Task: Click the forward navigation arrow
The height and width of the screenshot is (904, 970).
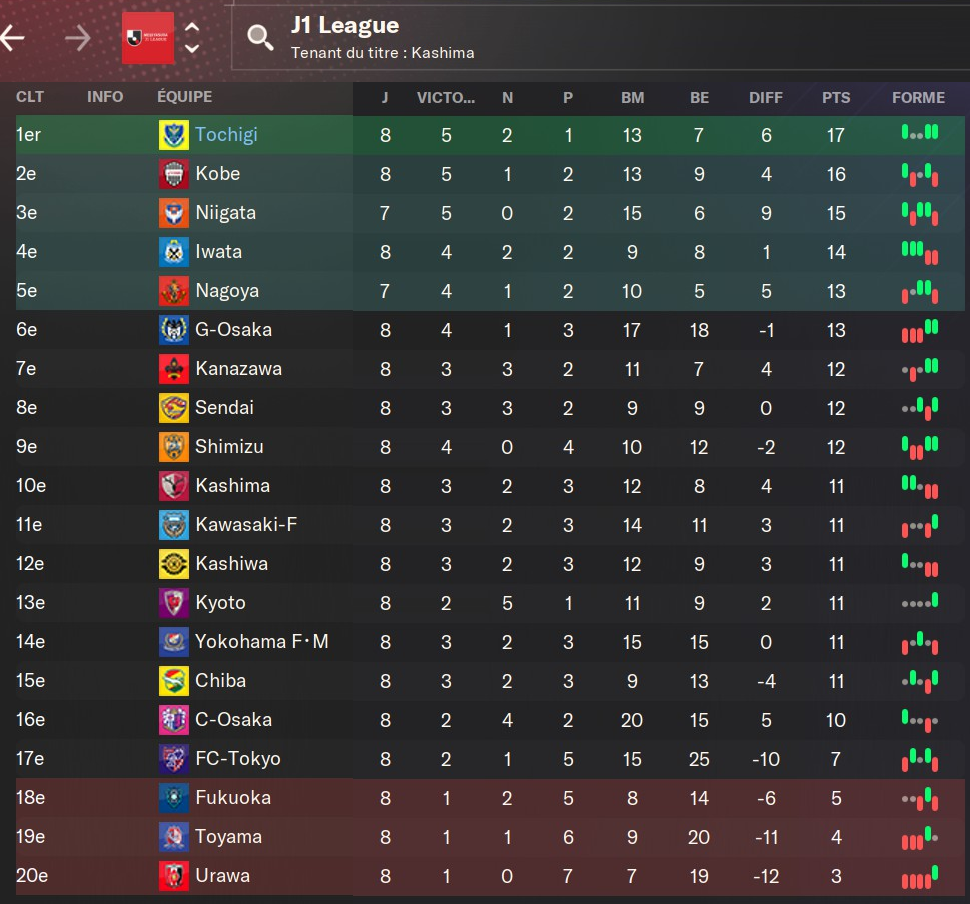Action: [77, 39]
